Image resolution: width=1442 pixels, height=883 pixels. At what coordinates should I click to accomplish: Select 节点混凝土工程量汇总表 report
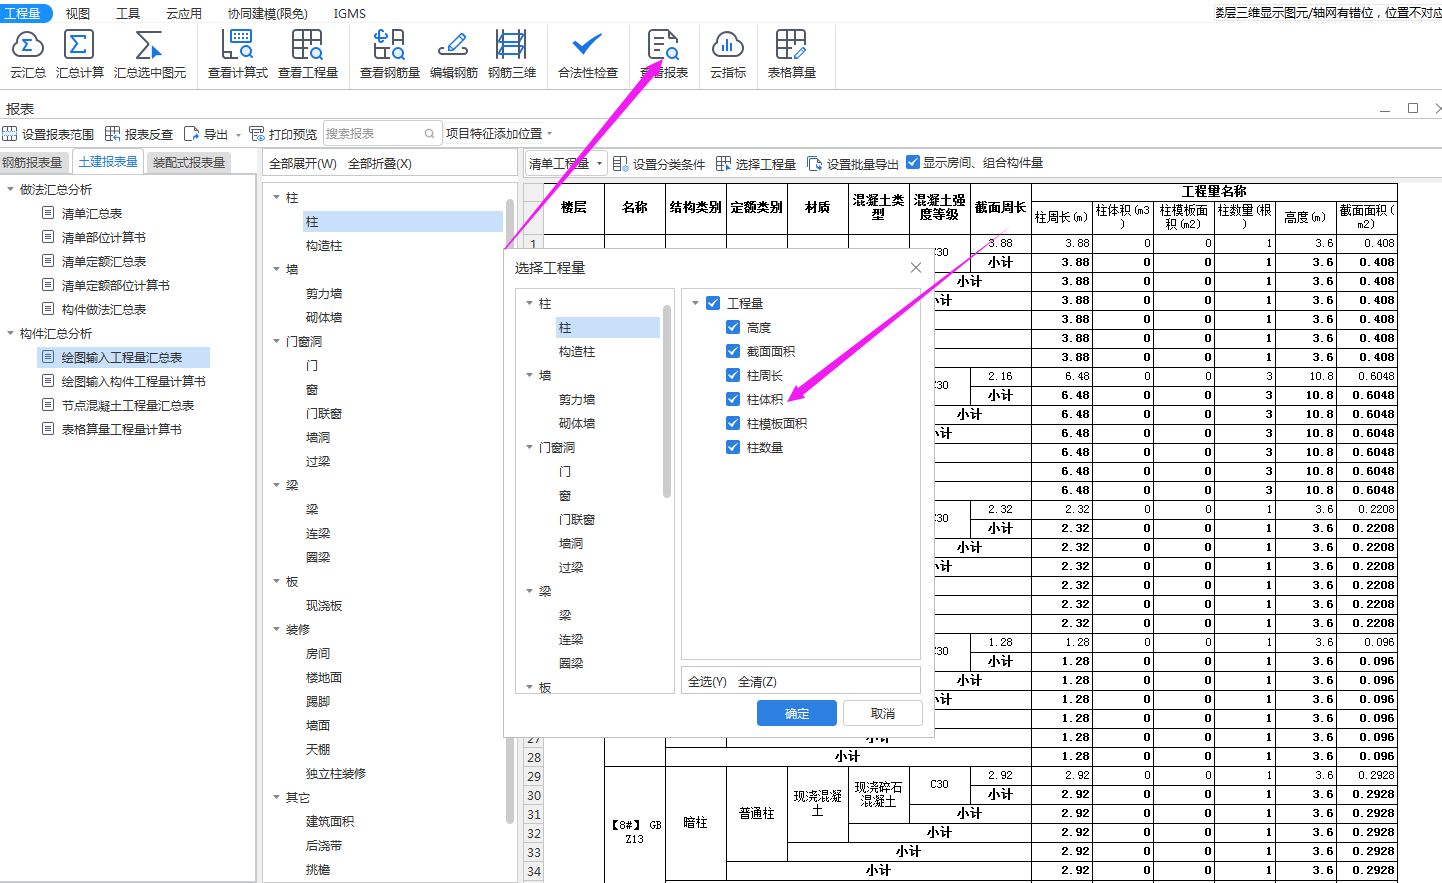(128, 405)
